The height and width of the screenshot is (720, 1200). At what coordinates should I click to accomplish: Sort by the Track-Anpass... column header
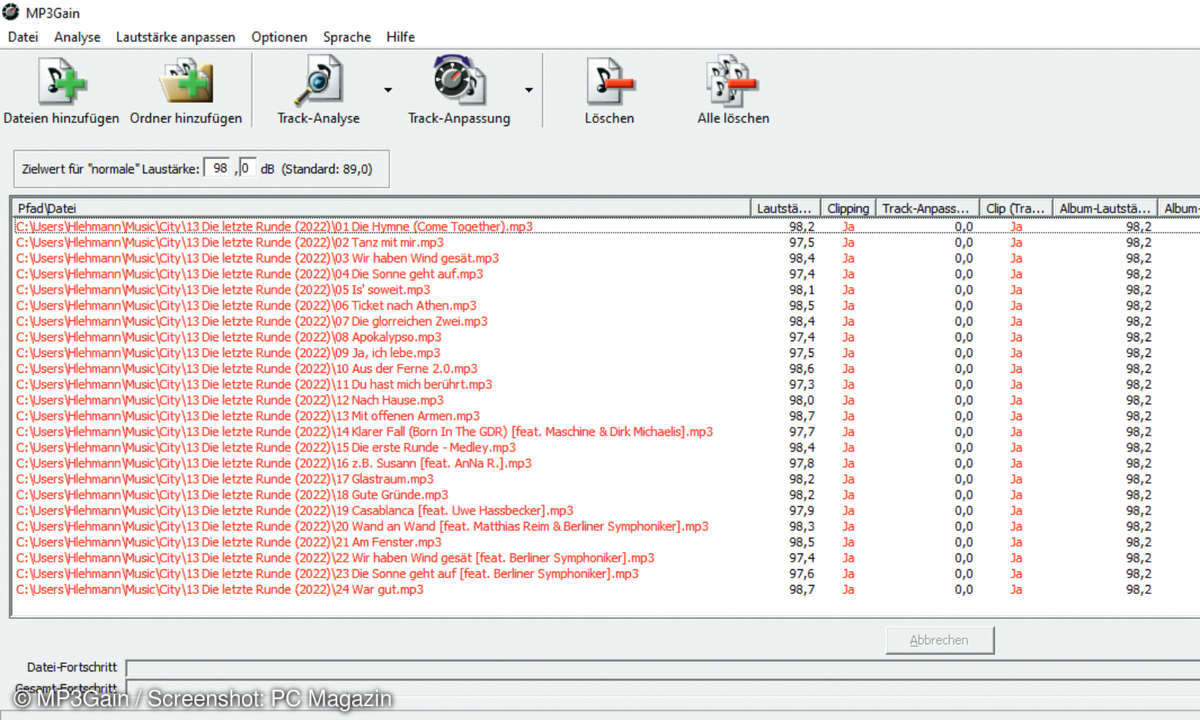926,208
